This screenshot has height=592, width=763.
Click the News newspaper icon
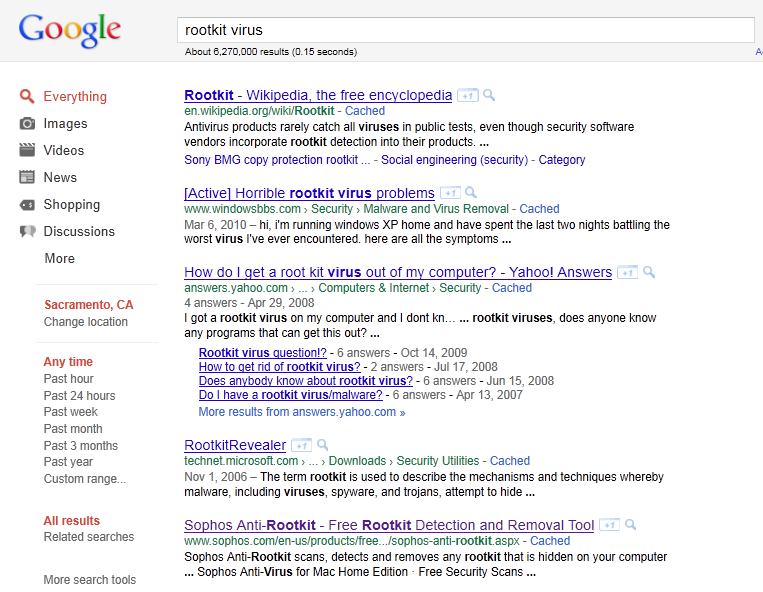pos(27,177)
